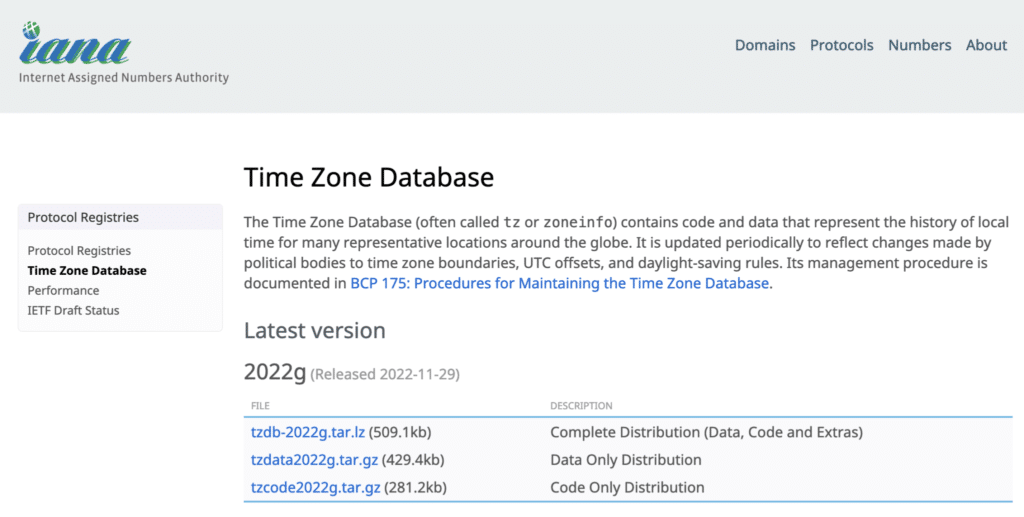Click the globe icon on the IANA logo
1024x517 pixels.
click(31, 30)
